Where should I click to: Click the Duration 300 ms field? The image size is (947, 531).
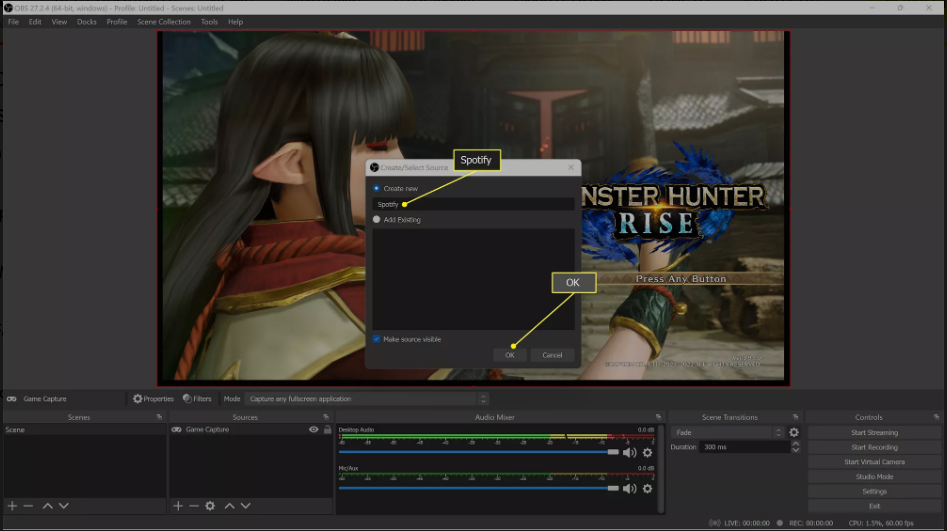[x=745, y=447]
